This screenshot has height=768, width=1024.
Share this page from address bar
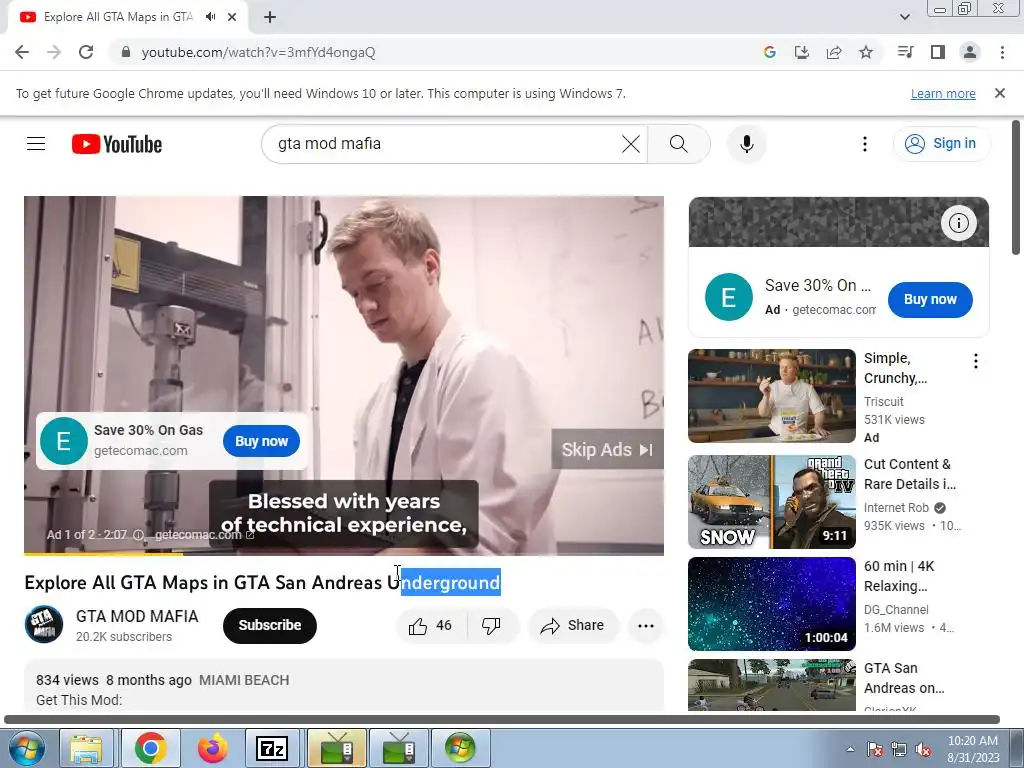pos(834,52)
